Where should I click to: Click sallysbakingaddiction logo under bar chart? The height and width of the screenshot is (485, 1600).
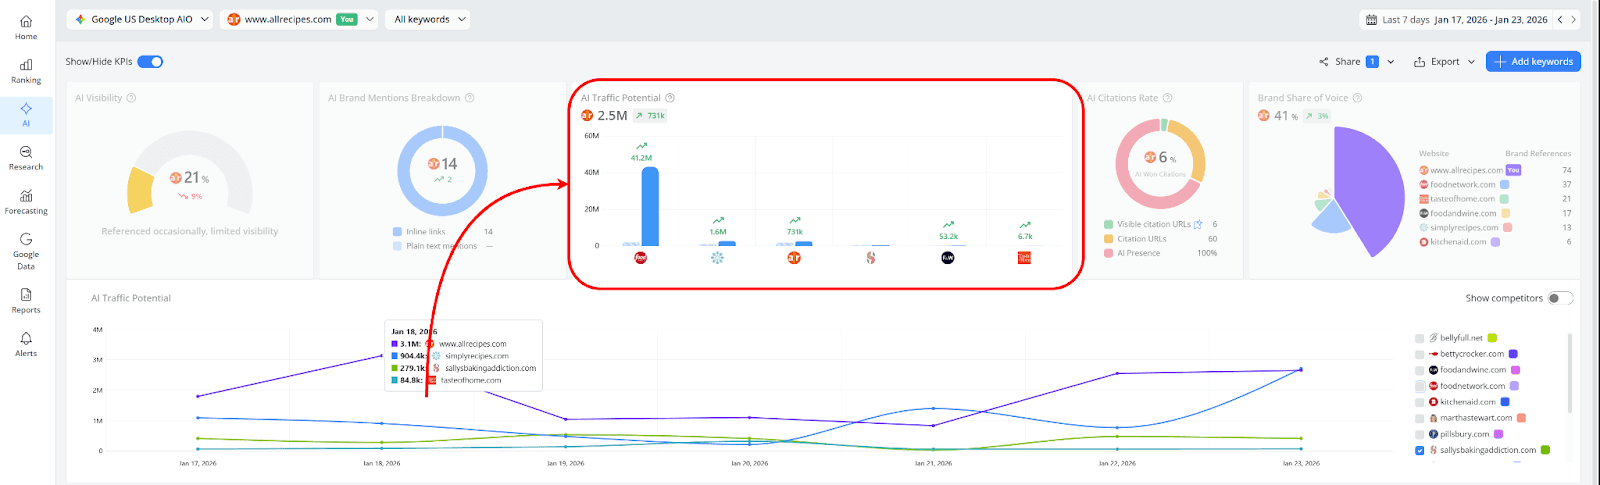click(x=871, y=258)
